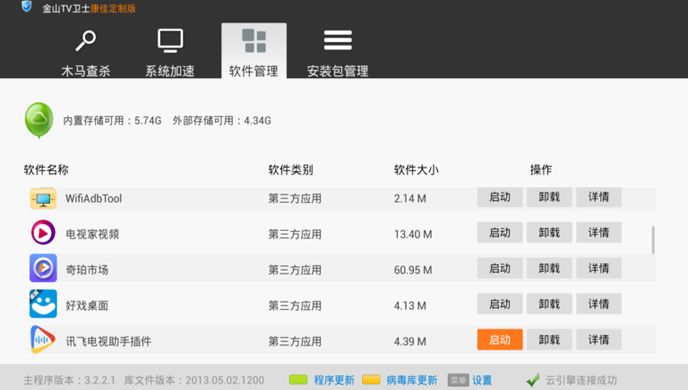View 详情 for 电视家视频
Viewport: 688px width, 390px height.
598,233
